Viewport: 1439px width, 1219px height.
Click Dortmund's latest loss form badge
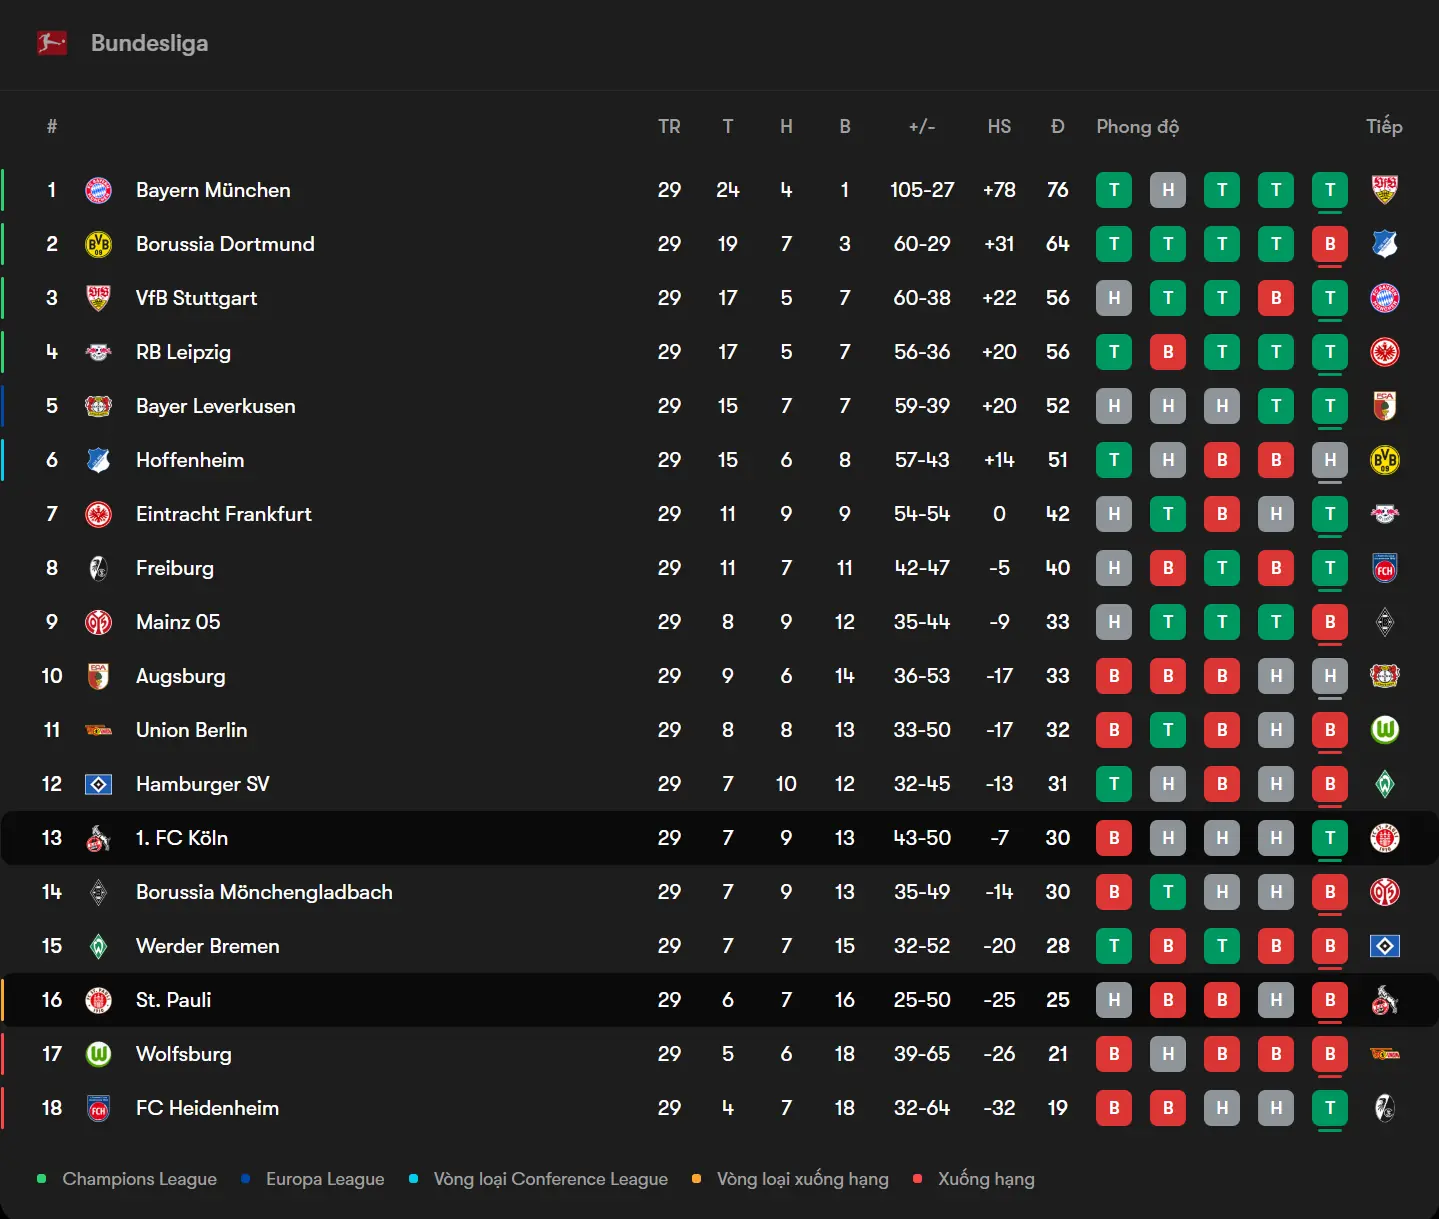click(x=1329, y=244)
